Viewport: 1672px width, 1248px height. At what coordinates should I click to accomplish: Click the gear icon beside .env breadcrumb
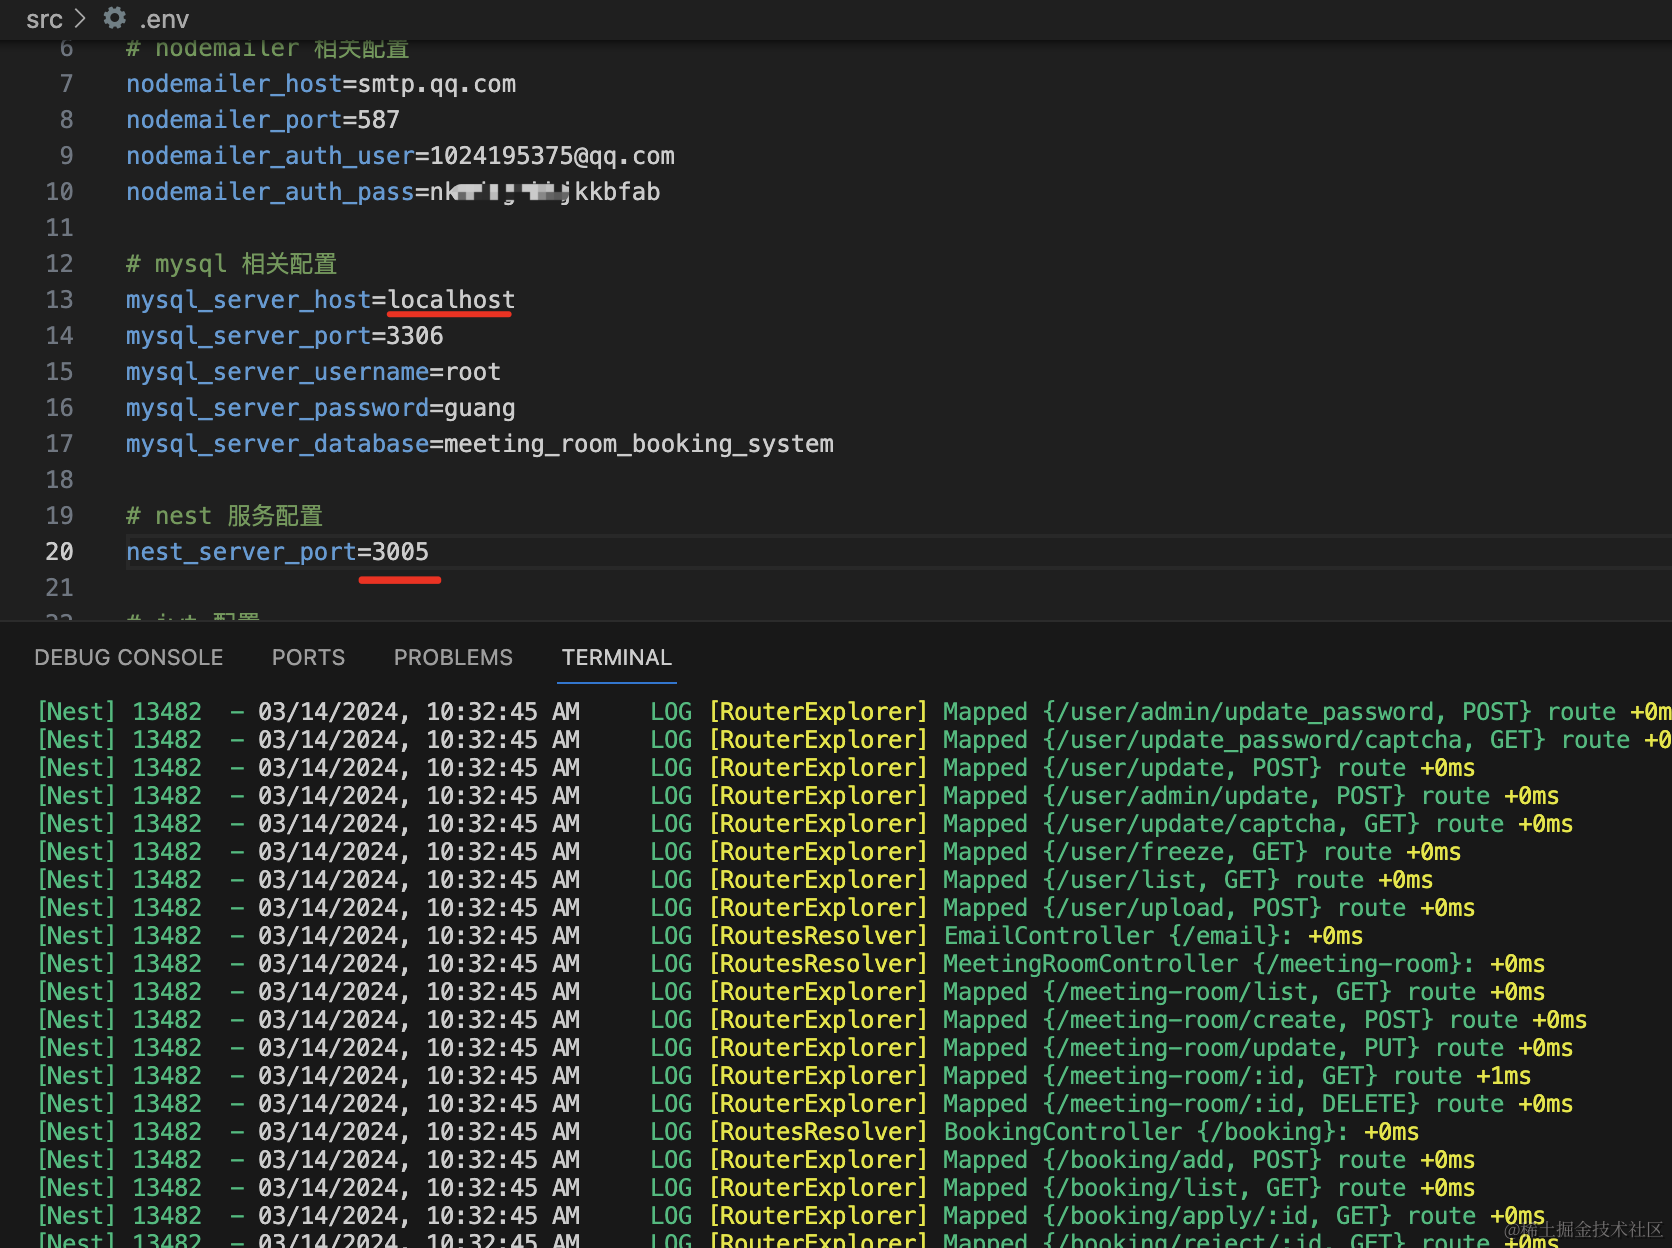[x=115, y=18]
